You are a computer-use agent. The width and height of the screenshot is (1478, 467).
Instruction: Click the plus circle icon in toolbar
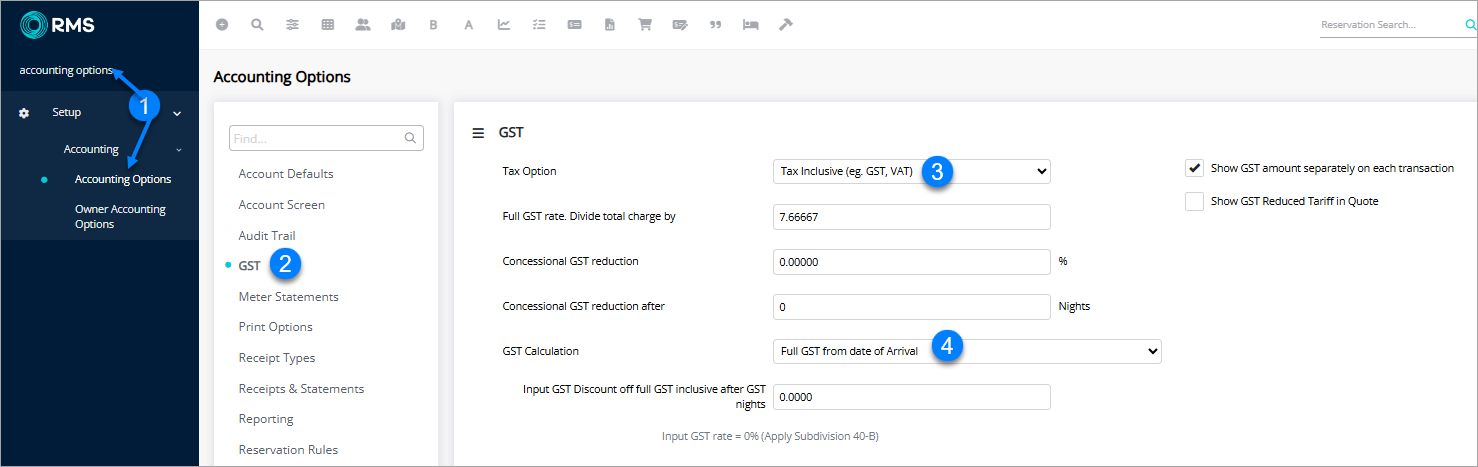coord(222,25)
